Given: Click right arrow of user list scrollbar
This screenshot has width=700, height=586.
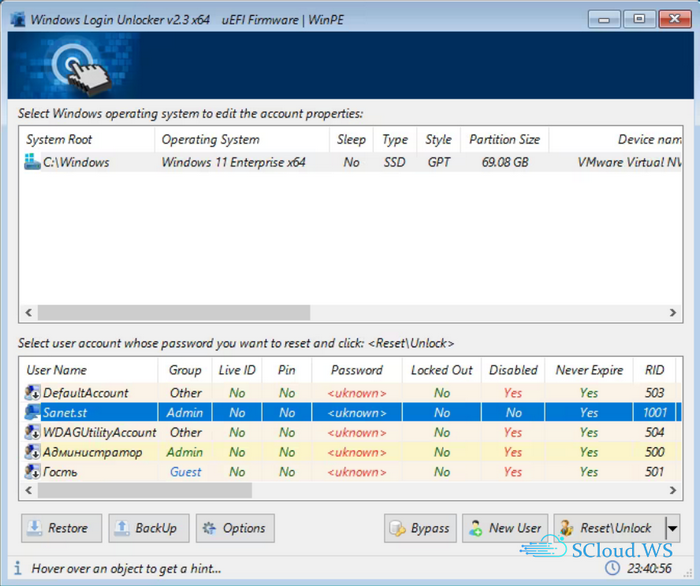Looking at the screenshot, I should [x=673, y=490].
